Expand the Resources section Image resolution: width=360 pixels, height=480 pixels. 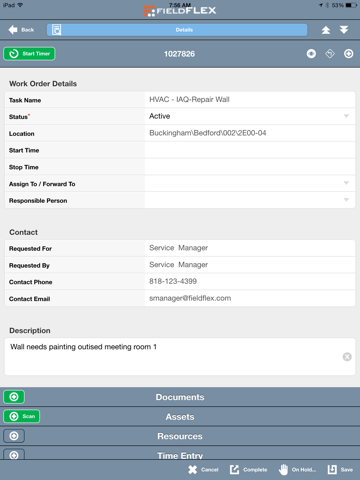tap(180, 436)
